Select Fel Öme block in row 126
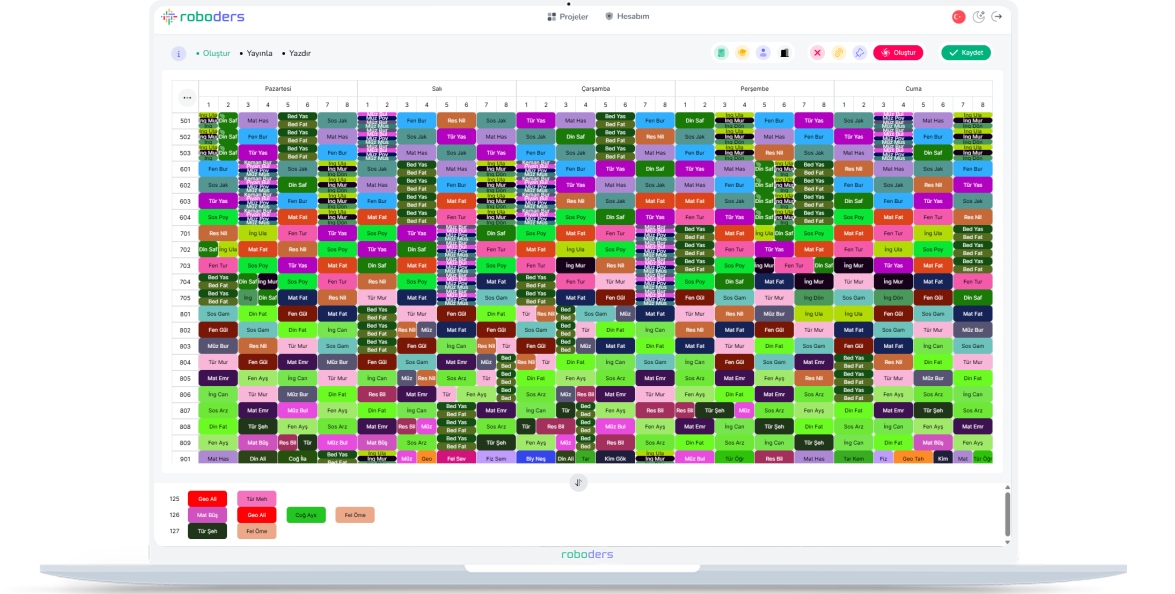The height and width of the screenshot is (594, 1175). coord(355,515)
